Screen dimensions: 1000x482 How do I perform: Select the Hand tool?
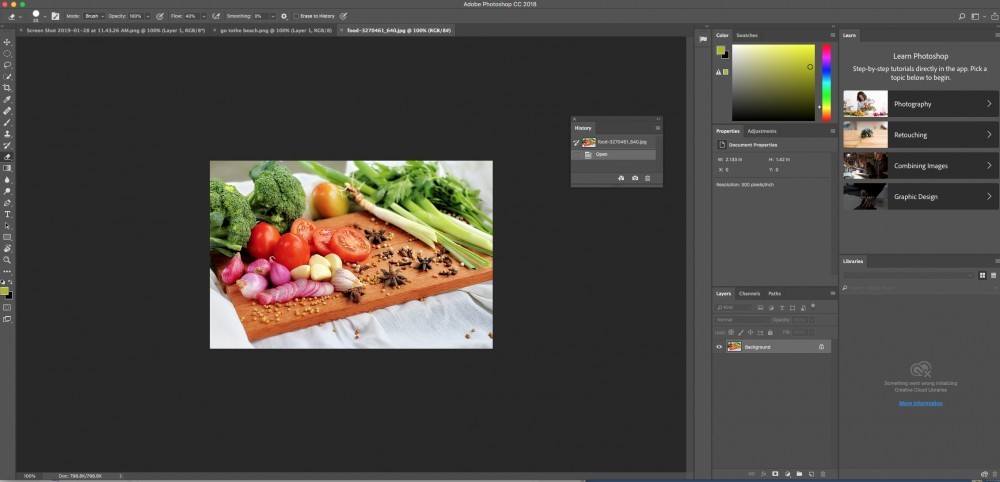[8, 249]
